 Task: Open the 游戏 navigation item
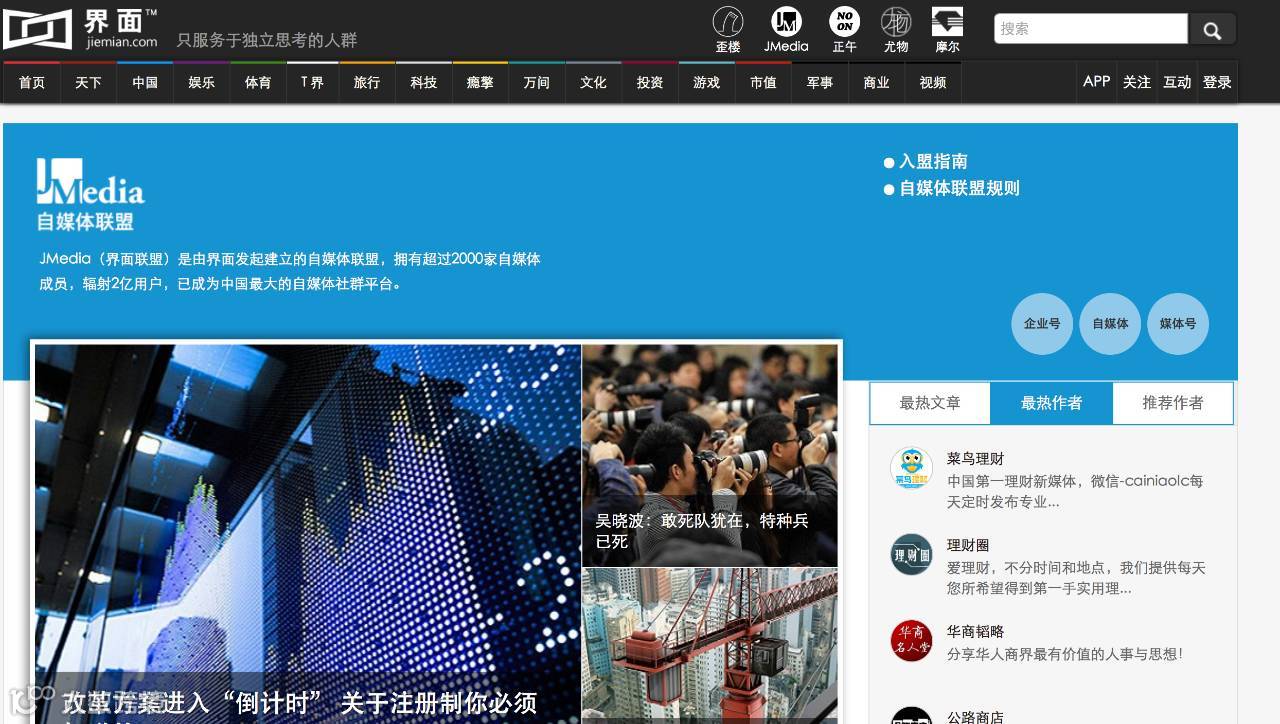pos(706,83)
